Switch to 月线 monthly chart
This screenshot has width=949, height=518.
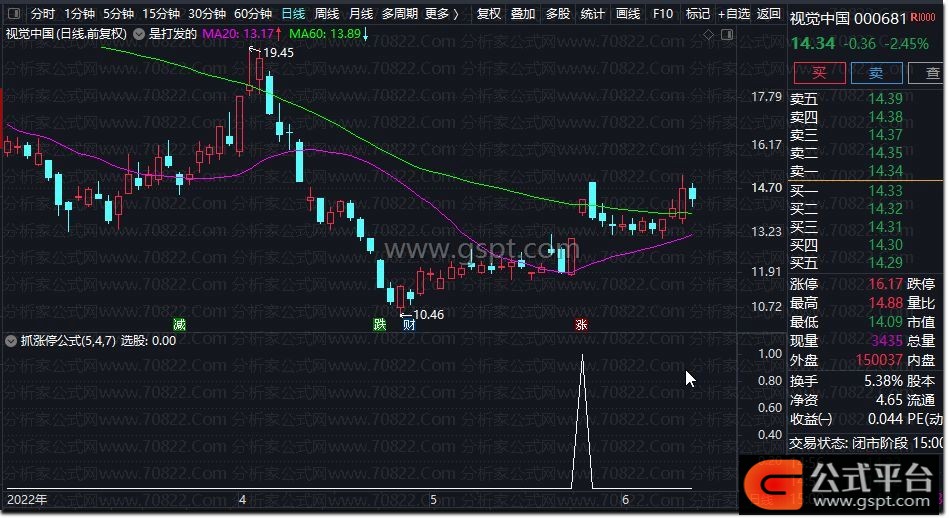361,13
